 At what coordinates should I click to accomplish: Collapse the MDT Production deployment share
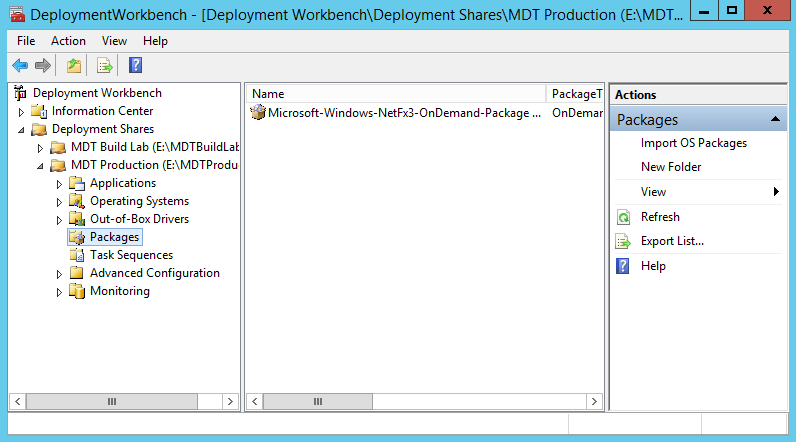[x=40, y=166]
